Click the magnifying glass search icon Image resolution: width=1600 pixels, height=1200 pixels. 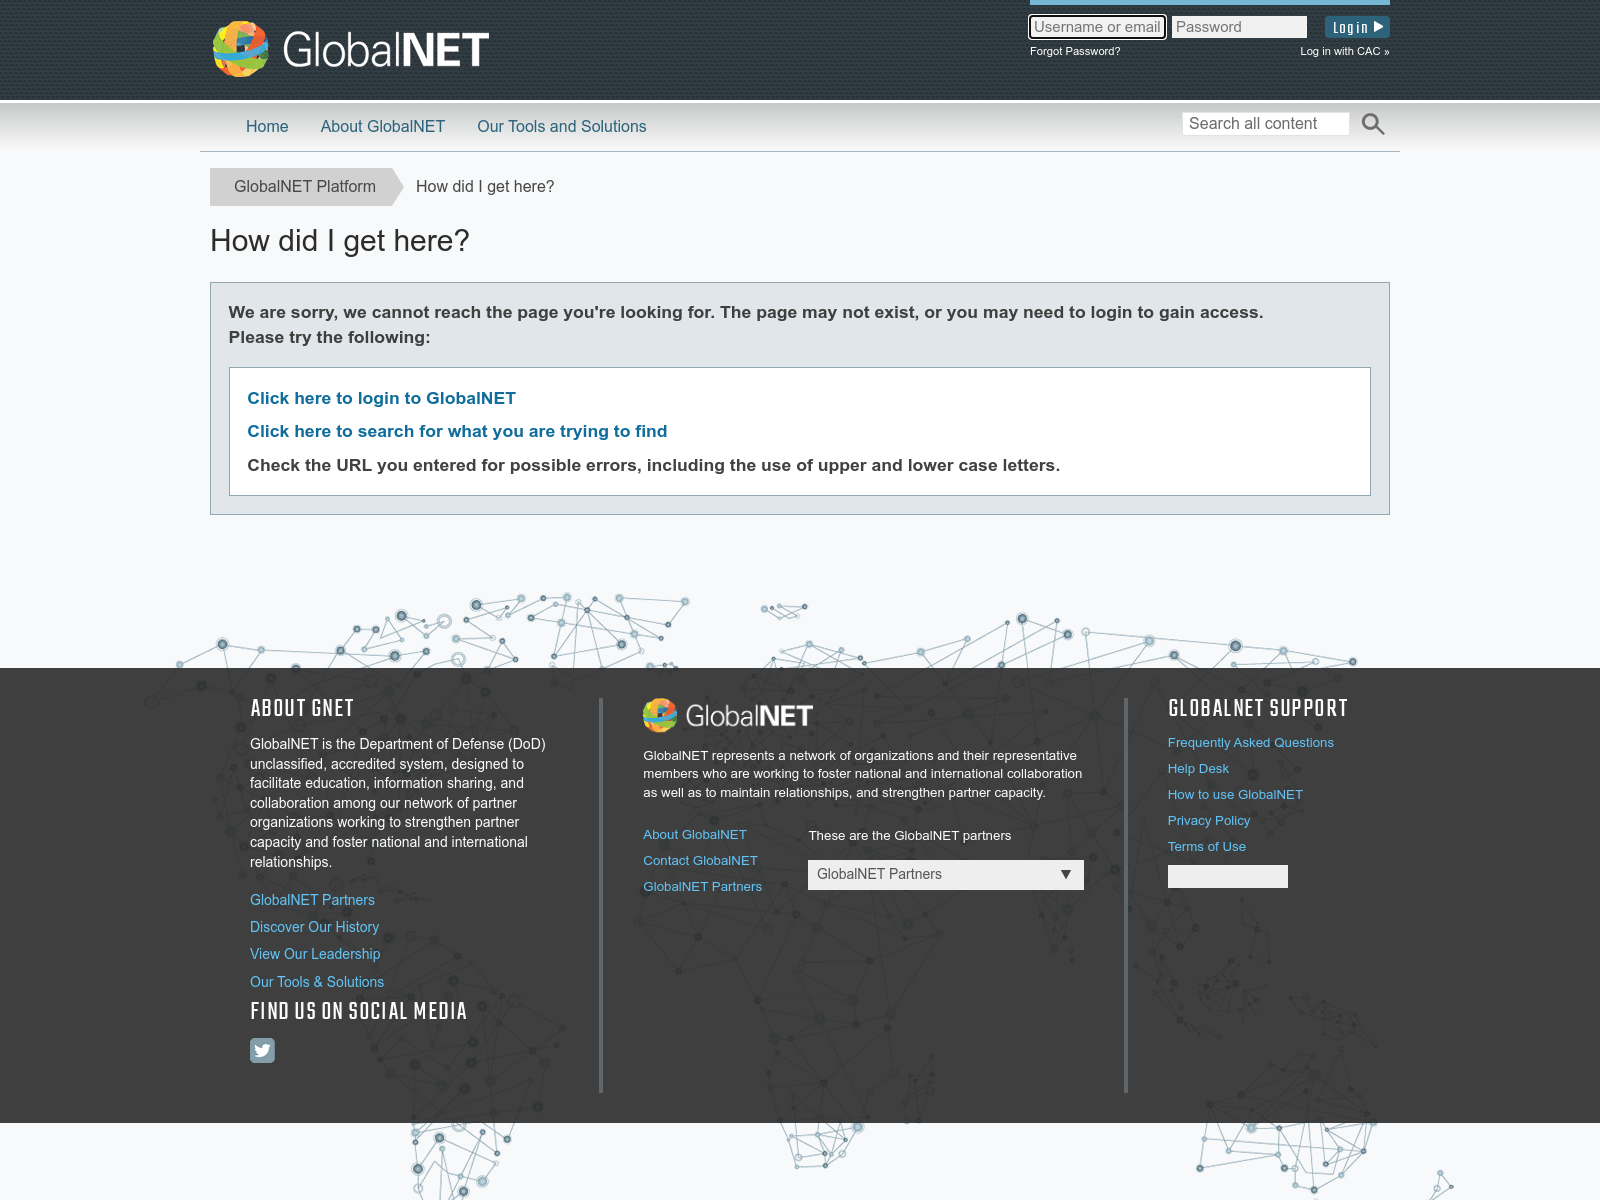1373,124
